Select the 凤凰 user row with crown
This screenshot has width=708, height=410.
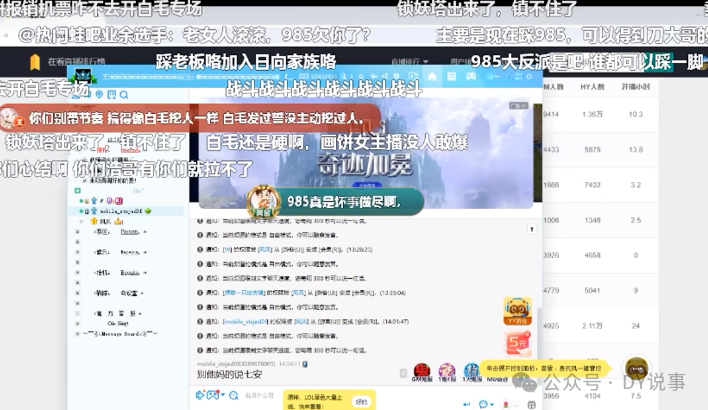click(107, 221)
